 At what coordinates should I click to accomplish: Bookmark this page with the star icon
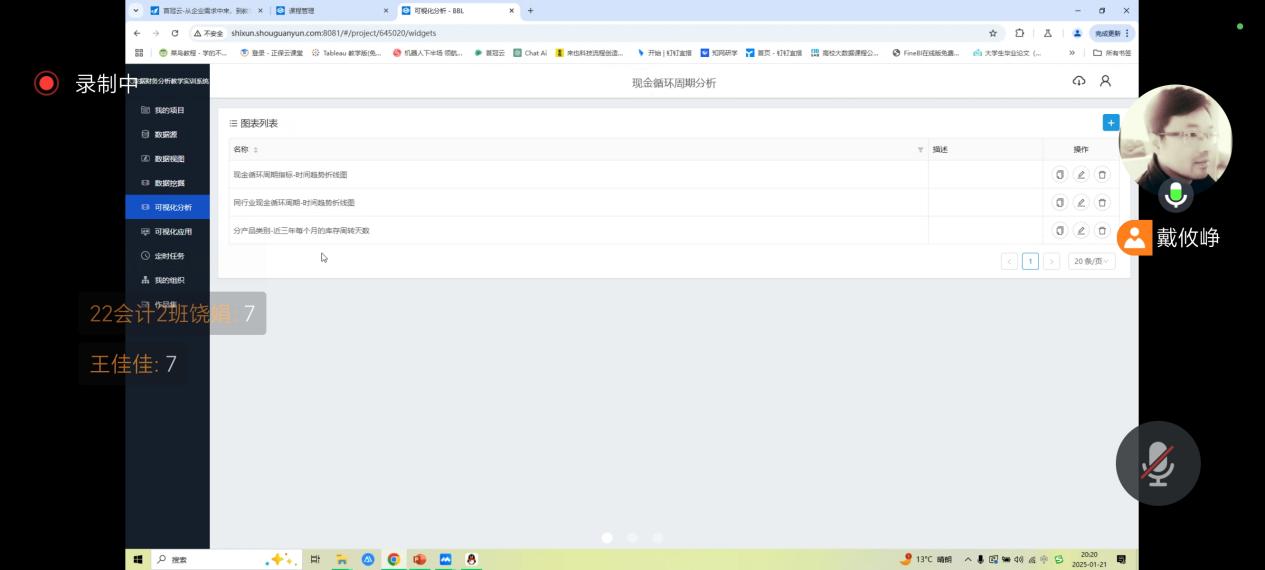click(x=993, y=33)
